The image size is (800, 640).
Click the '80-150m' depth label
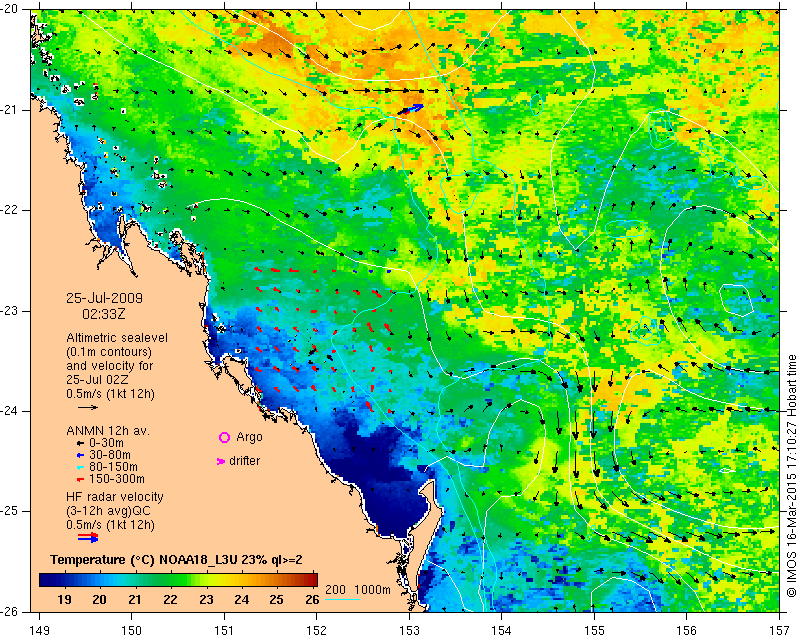tap(113, 467)
